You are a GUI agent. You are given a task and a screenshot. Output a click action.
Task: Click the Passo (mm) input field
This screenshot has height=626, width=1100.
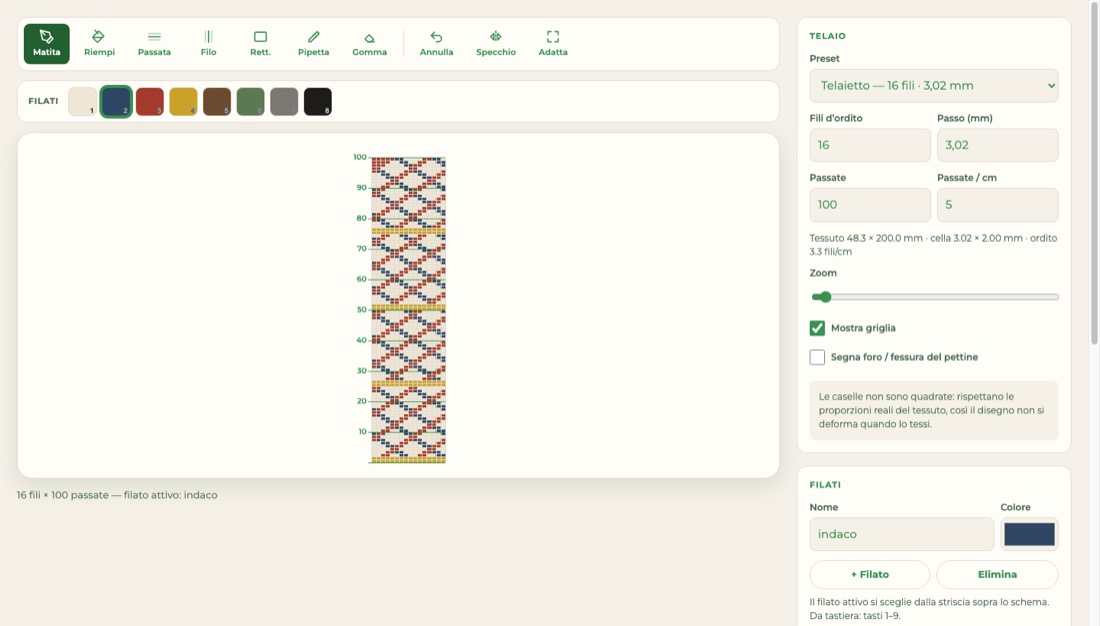[998, 145]
